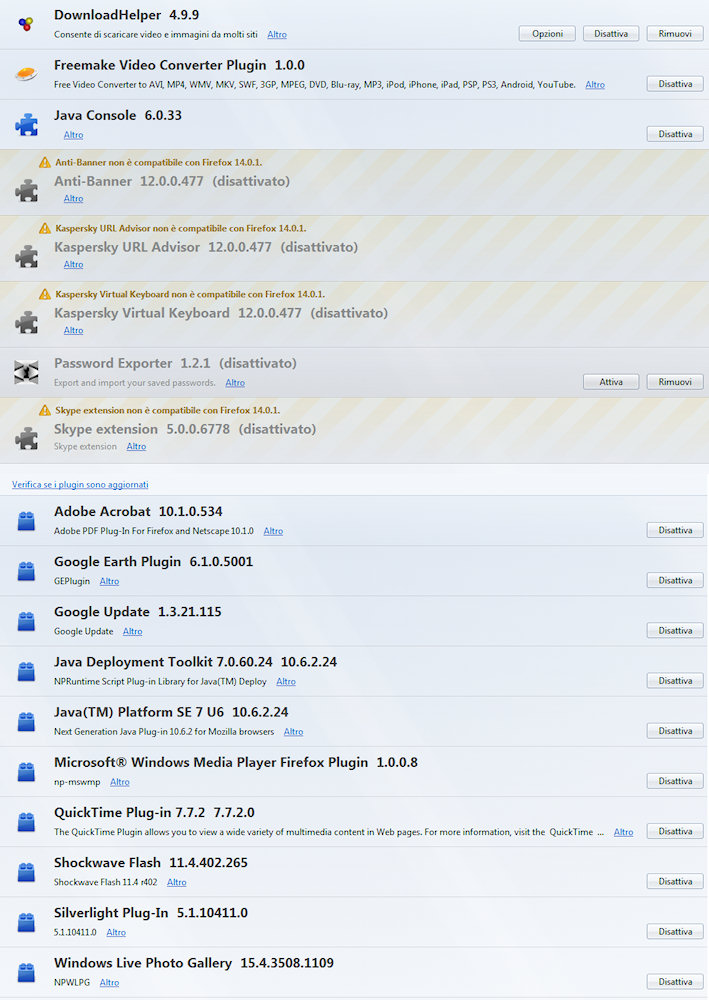Screen dimensions: 709x1000
Task: Click the Anti-Banner gray puzzle icon
Action: coord(26,190)
